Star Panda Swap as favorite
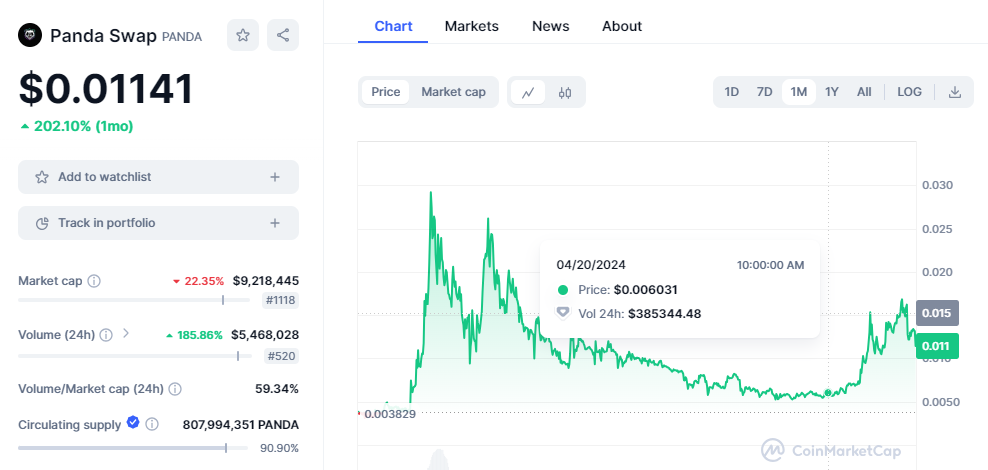This screenshot has height=470, width=988. [x=243, y=35]
